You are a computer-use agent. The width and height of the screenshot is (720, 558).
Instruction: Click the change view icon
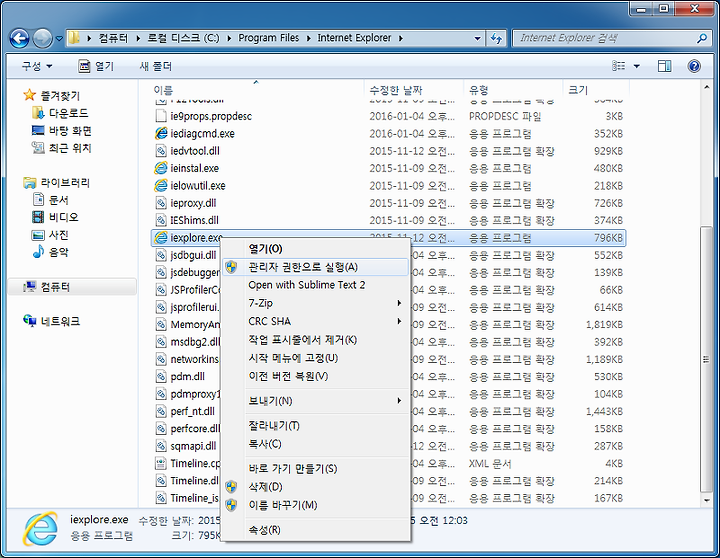(619, 66)
